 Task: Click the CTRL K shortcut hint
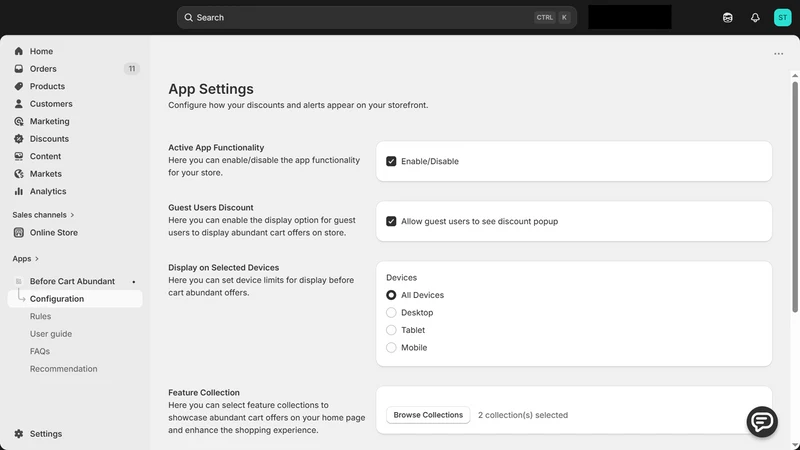coord(553,17)
